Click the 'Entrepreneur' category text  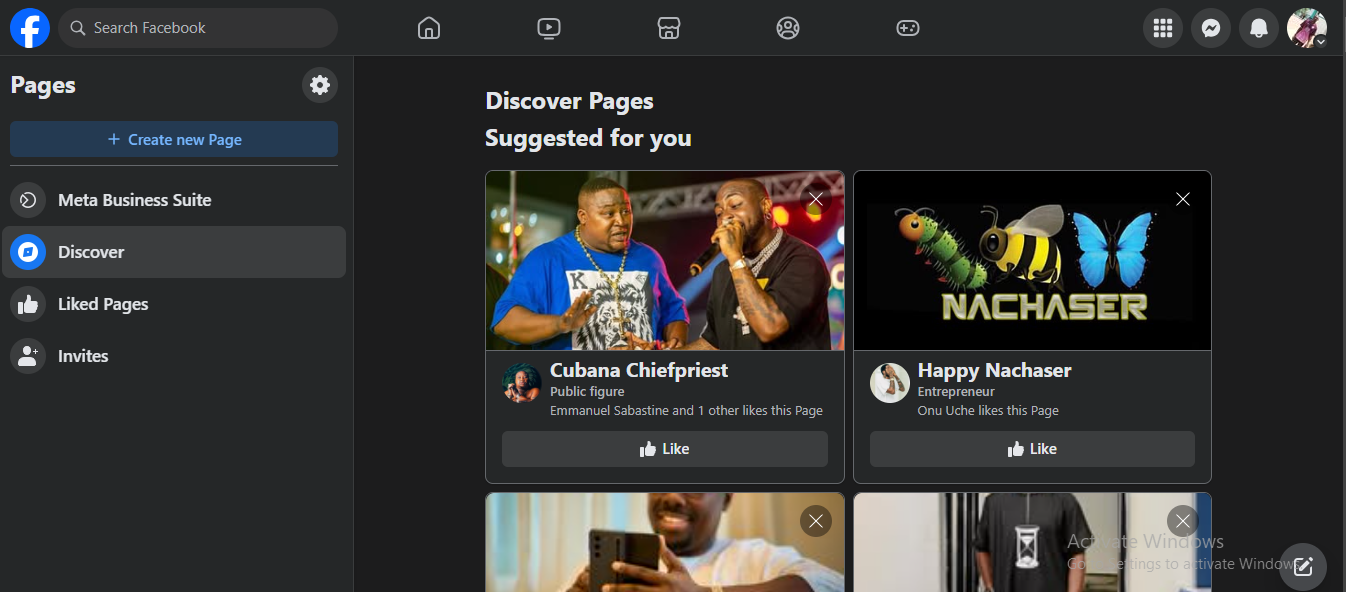956,392
